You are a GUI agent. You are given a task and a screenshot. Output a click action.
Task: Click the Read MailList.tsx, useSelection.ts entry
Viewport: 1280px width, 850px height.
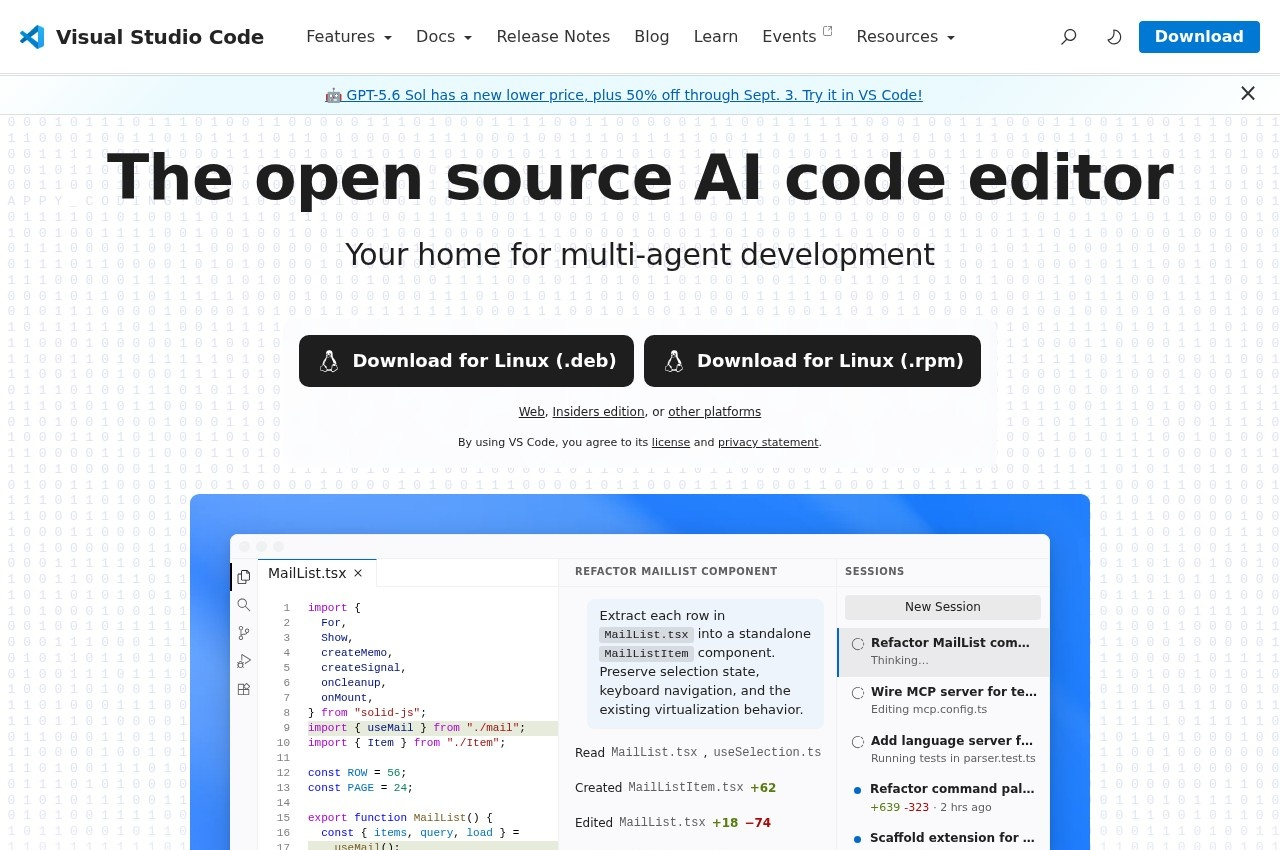tap(698, 752)
